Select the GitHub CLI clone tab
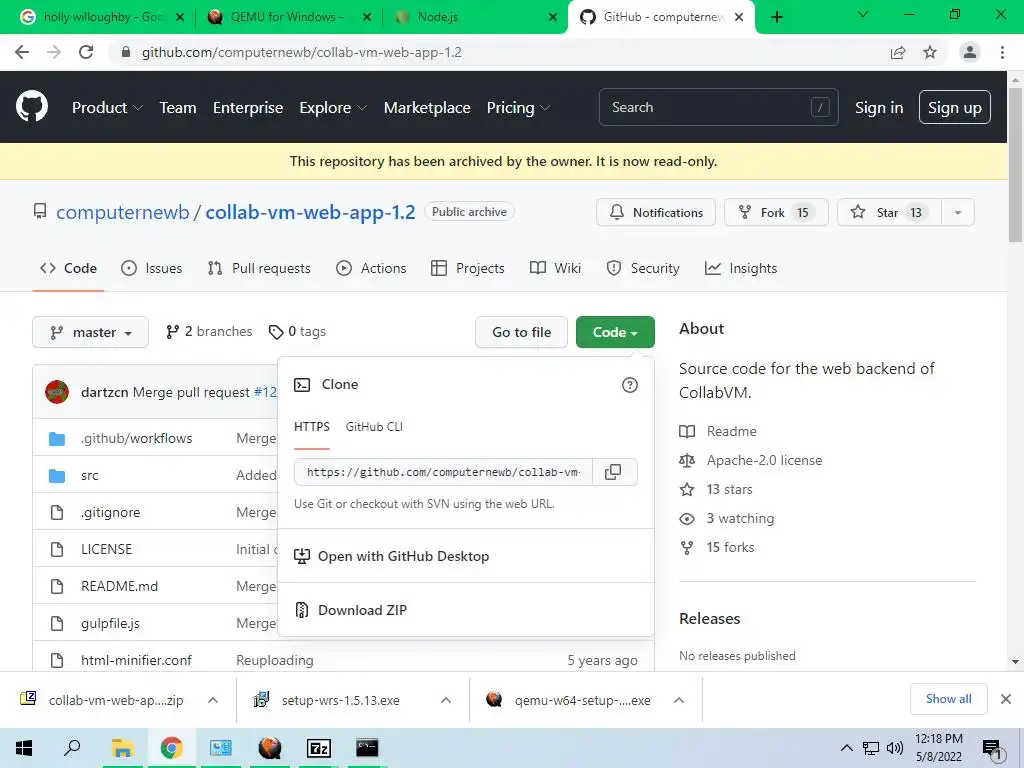The width and height of the screenshot is (1024, 768). point(374,427)
